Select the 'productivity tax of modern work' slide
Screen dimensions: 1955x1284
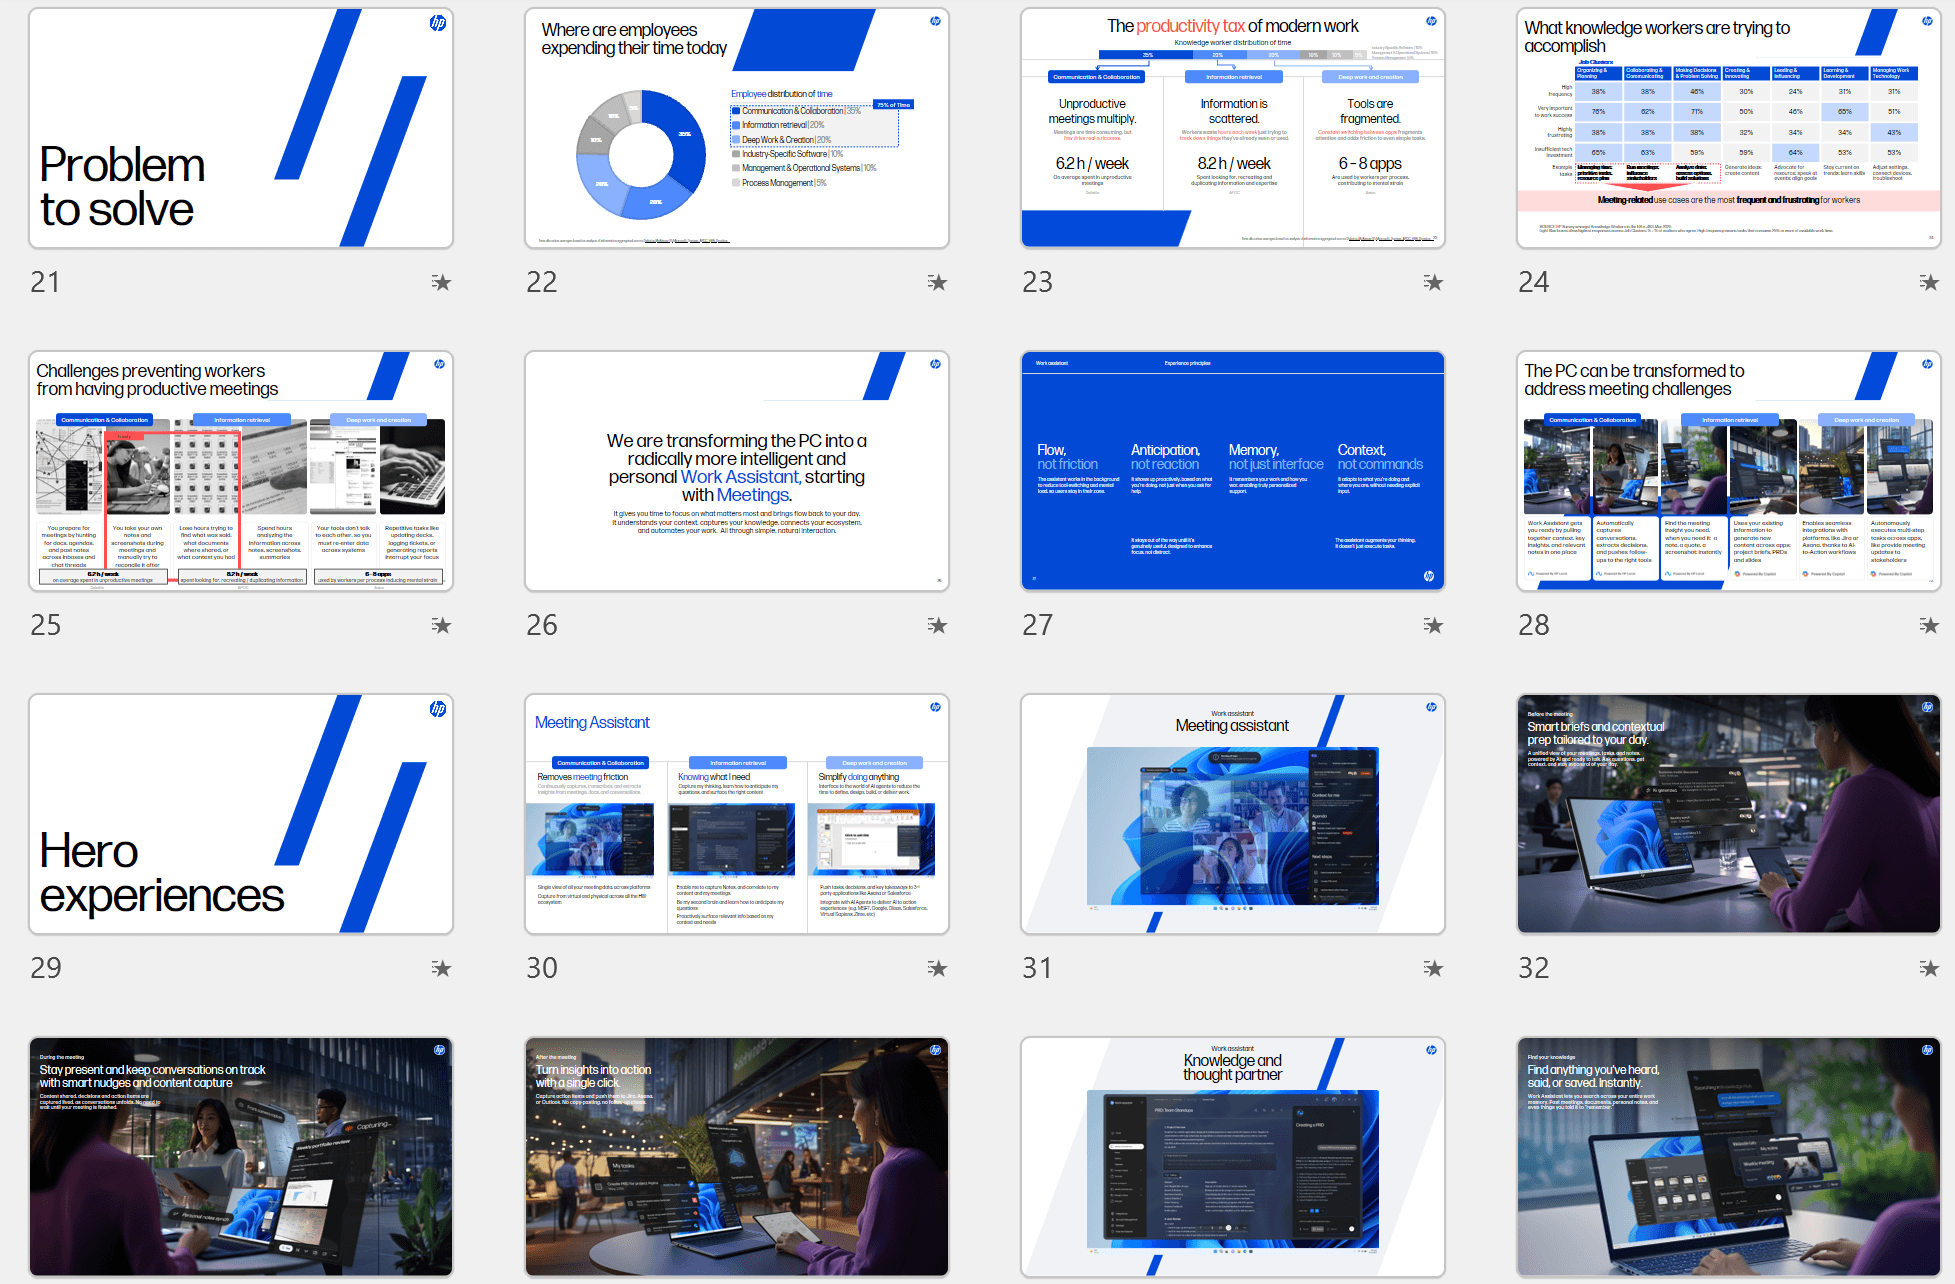tap(1232, 128)
